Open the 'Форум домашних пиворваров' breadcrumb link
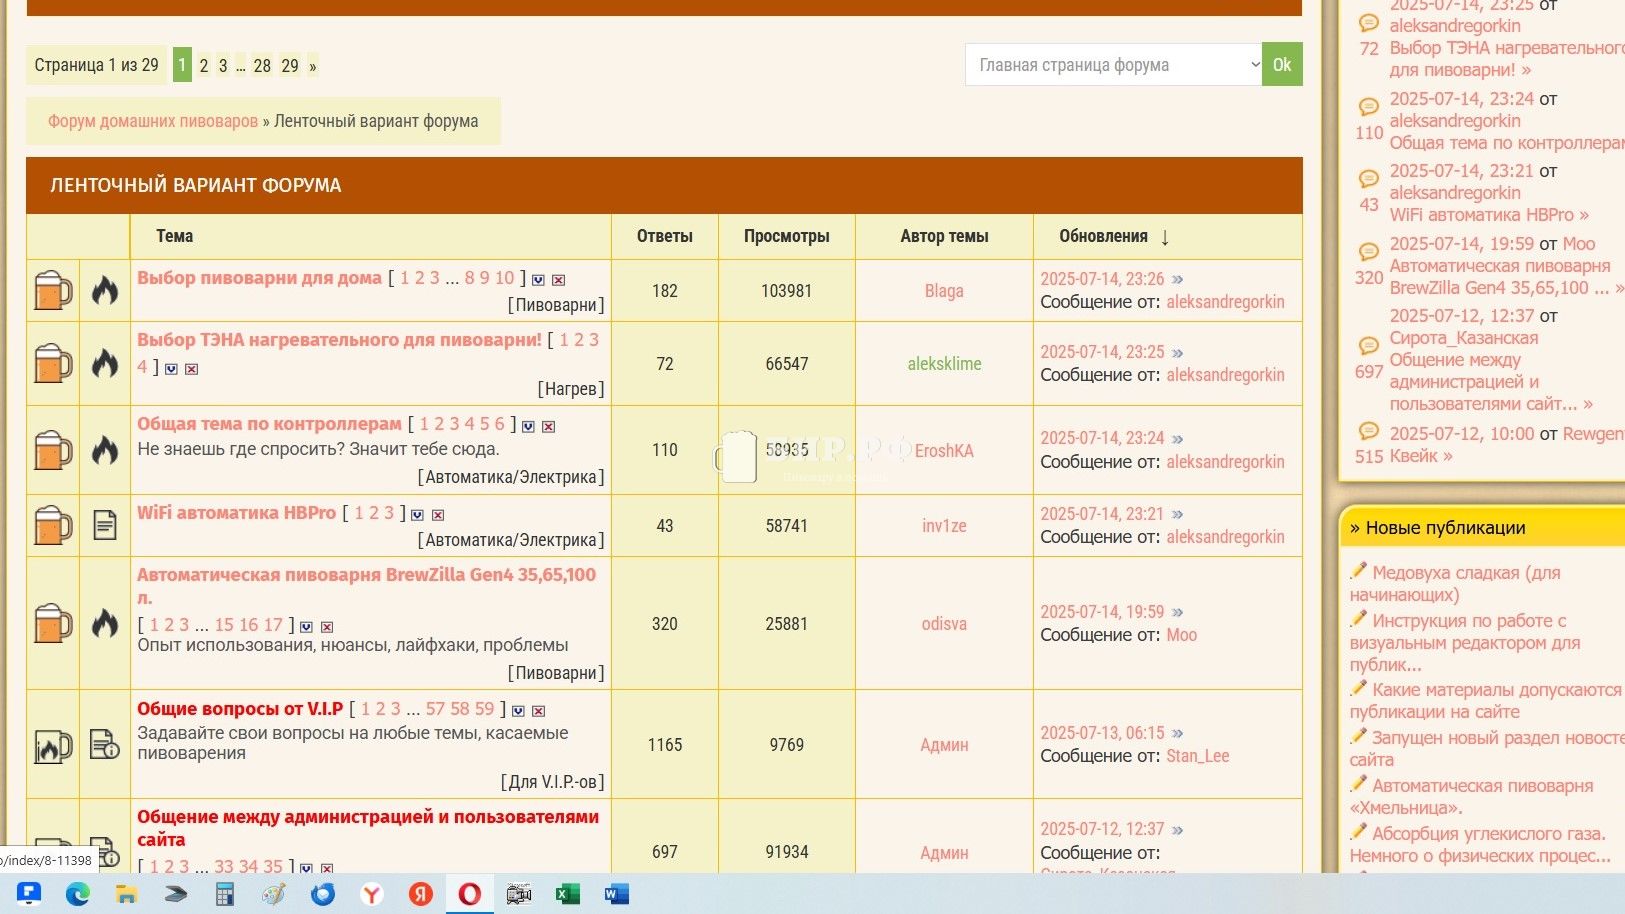Viewport: 1625px width, 914px height. coord(153,121)
